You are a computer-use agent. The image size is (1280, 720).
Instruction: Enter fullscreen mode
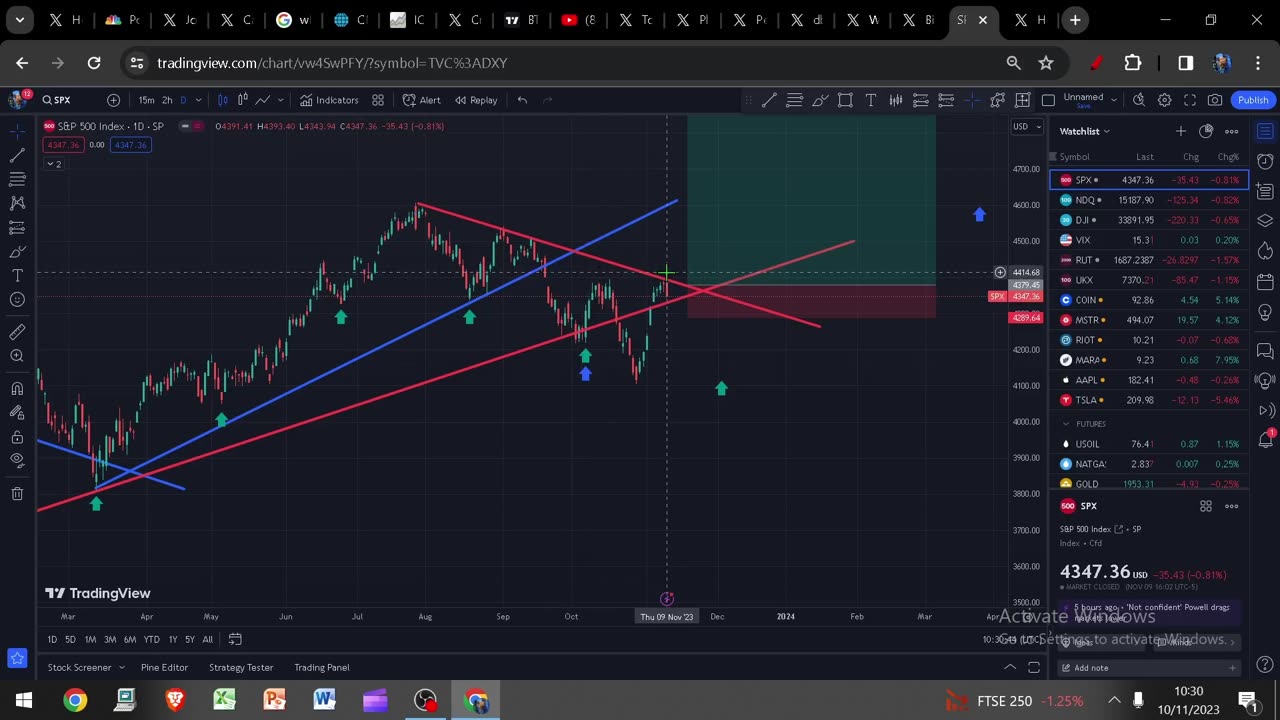[1190, 100]
